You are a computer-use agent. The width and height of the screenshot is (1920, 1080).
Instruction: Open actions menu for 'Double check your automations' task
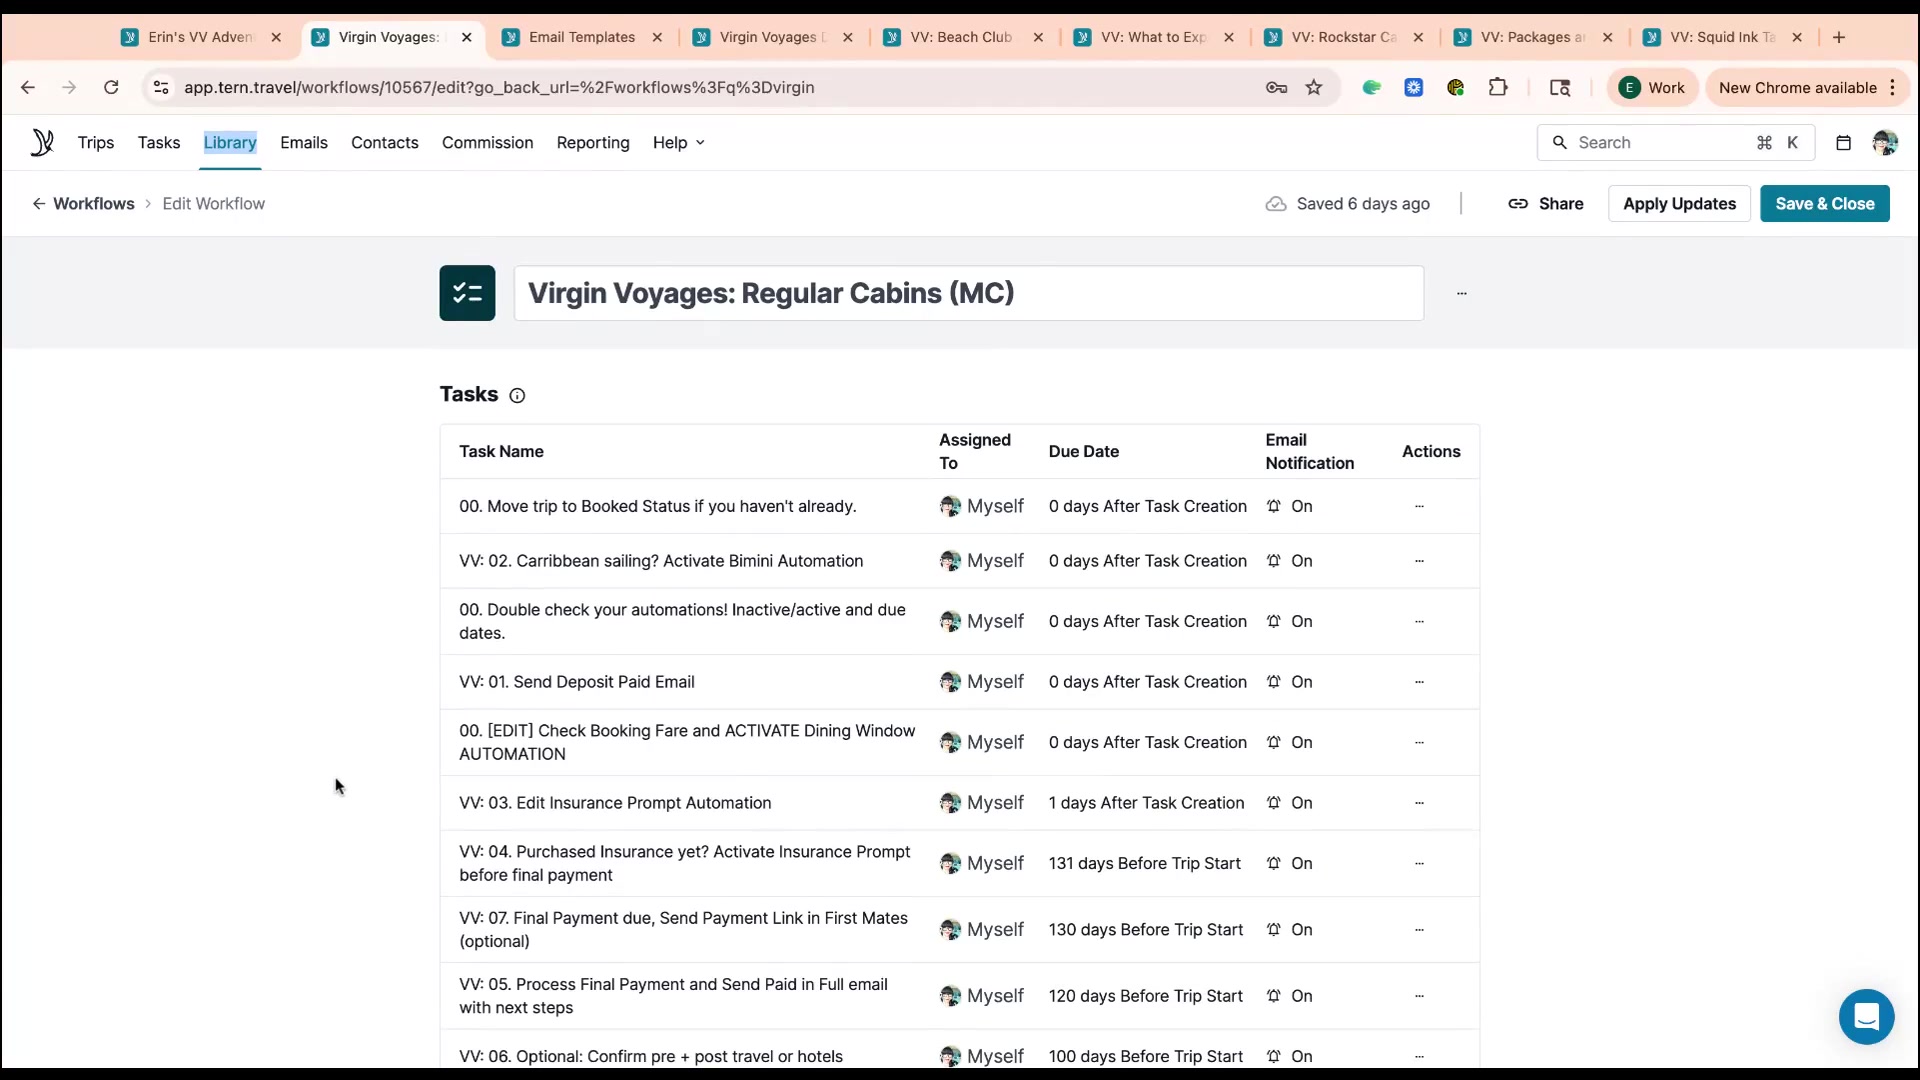coord(1419,621)
